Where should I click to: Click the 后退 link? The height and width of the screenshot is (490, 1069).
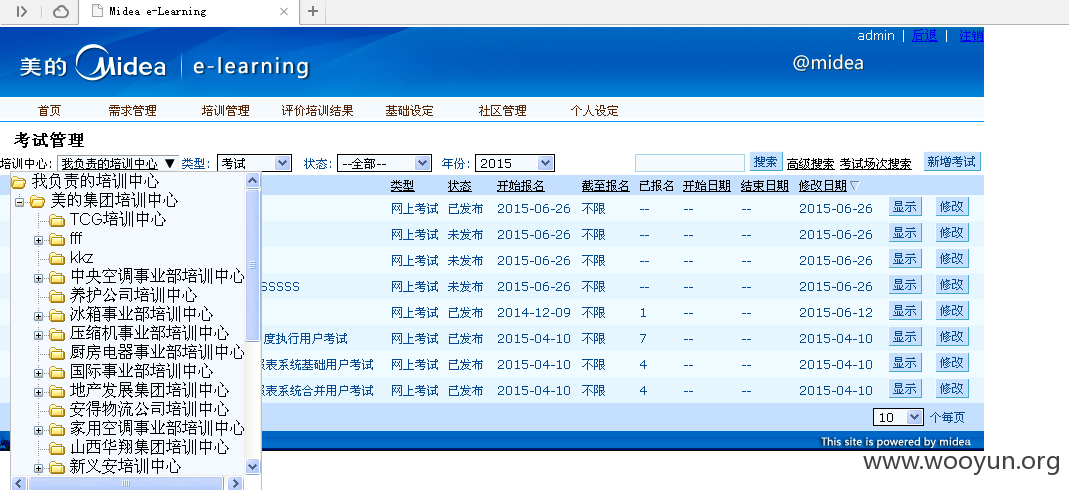pyautogui.click(x=924, y=36)
